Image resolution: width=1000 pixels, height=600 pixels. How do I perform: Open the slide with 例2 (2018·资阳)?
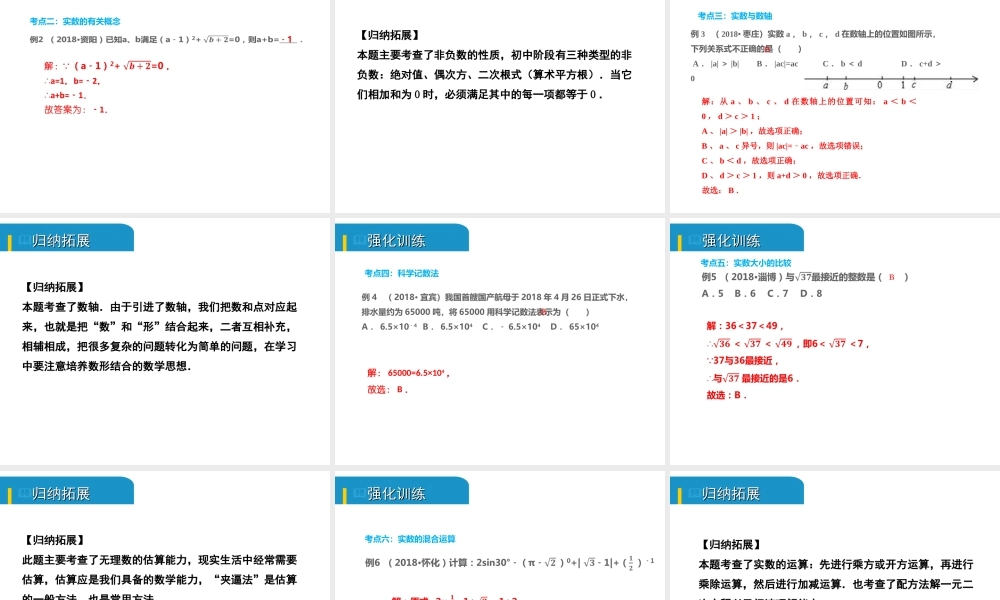[x=165, y=106]
